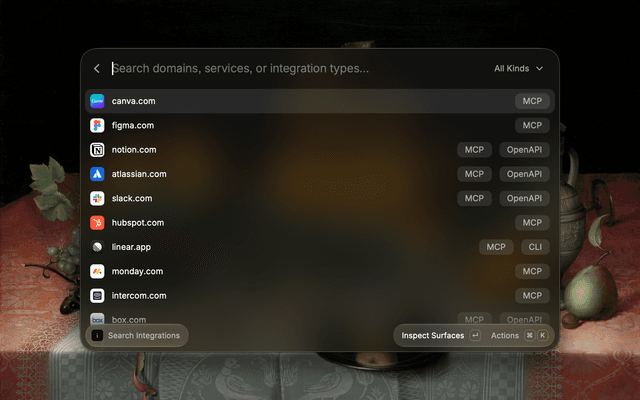The height and width of the screenshot is (400, 640).
Task: Click the MCP tag on hubspot.com
Action: [x=532, y=223]
